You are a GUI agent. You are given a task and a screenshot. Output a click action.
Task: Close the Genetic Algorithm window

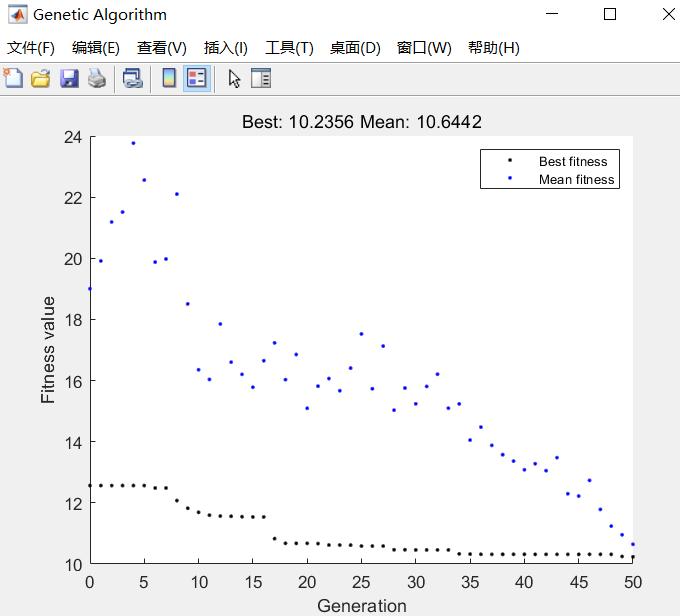click(668, 14)
